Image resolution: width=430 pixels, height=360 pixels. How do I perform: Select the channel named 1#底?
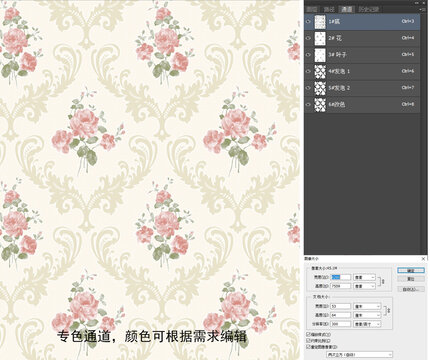pos(362,22)
